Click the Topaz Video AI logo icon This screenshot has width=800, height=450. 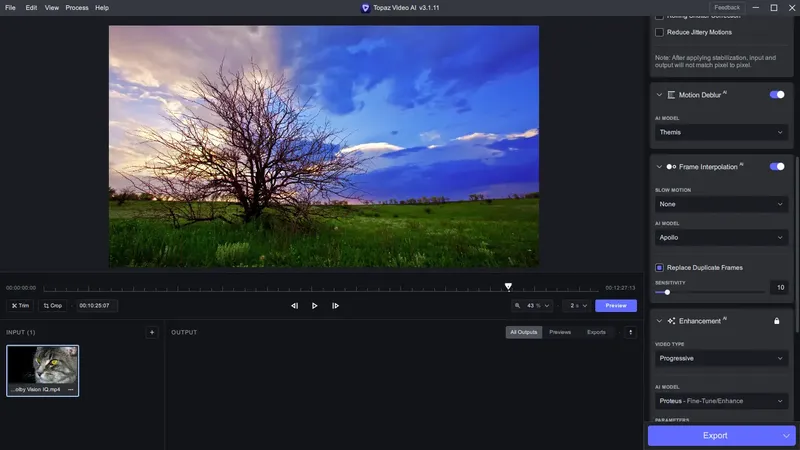pos(365,8)
